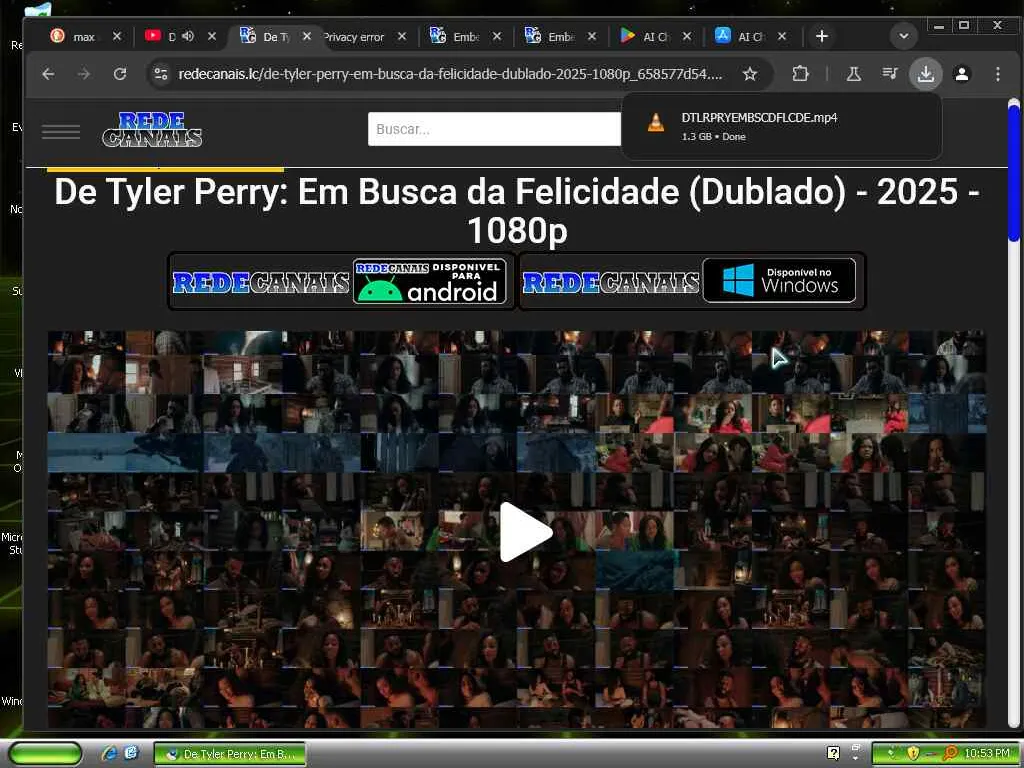Switch to the Google Play 'AI Ch' tab

pos(654,37)
